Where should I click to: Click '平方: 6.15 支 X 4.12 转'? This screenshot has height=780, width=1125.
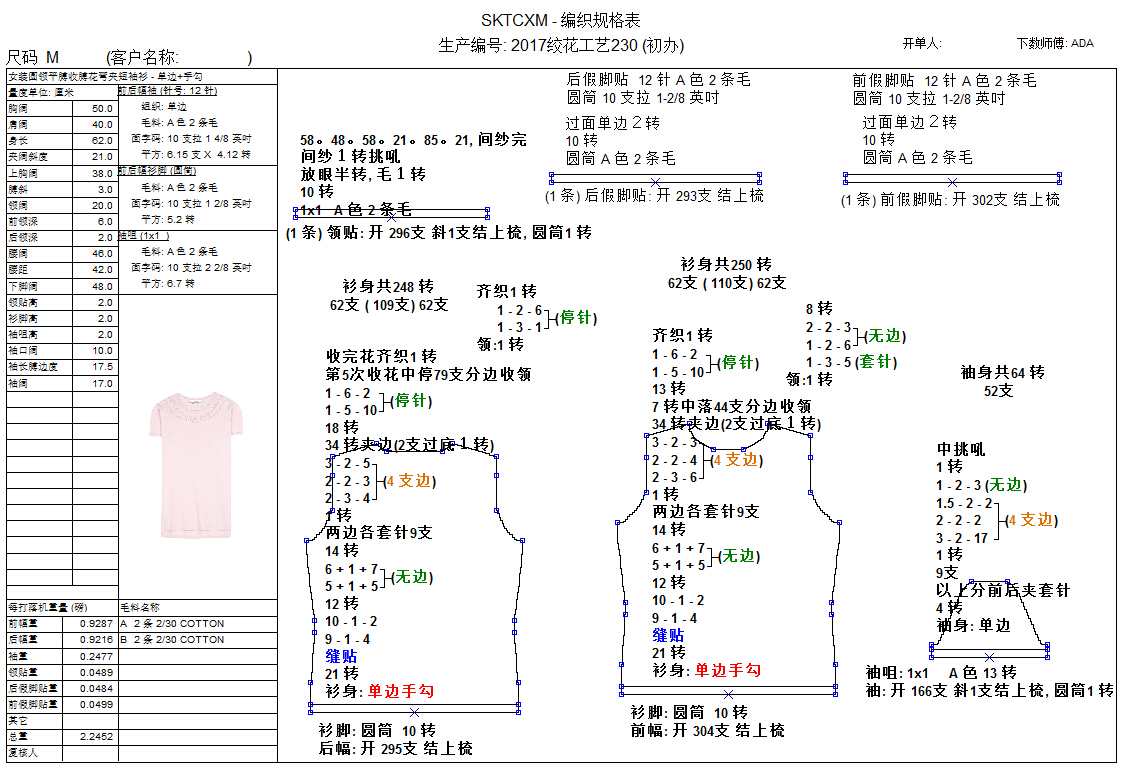pyautogui.click(x=196, y=154)
